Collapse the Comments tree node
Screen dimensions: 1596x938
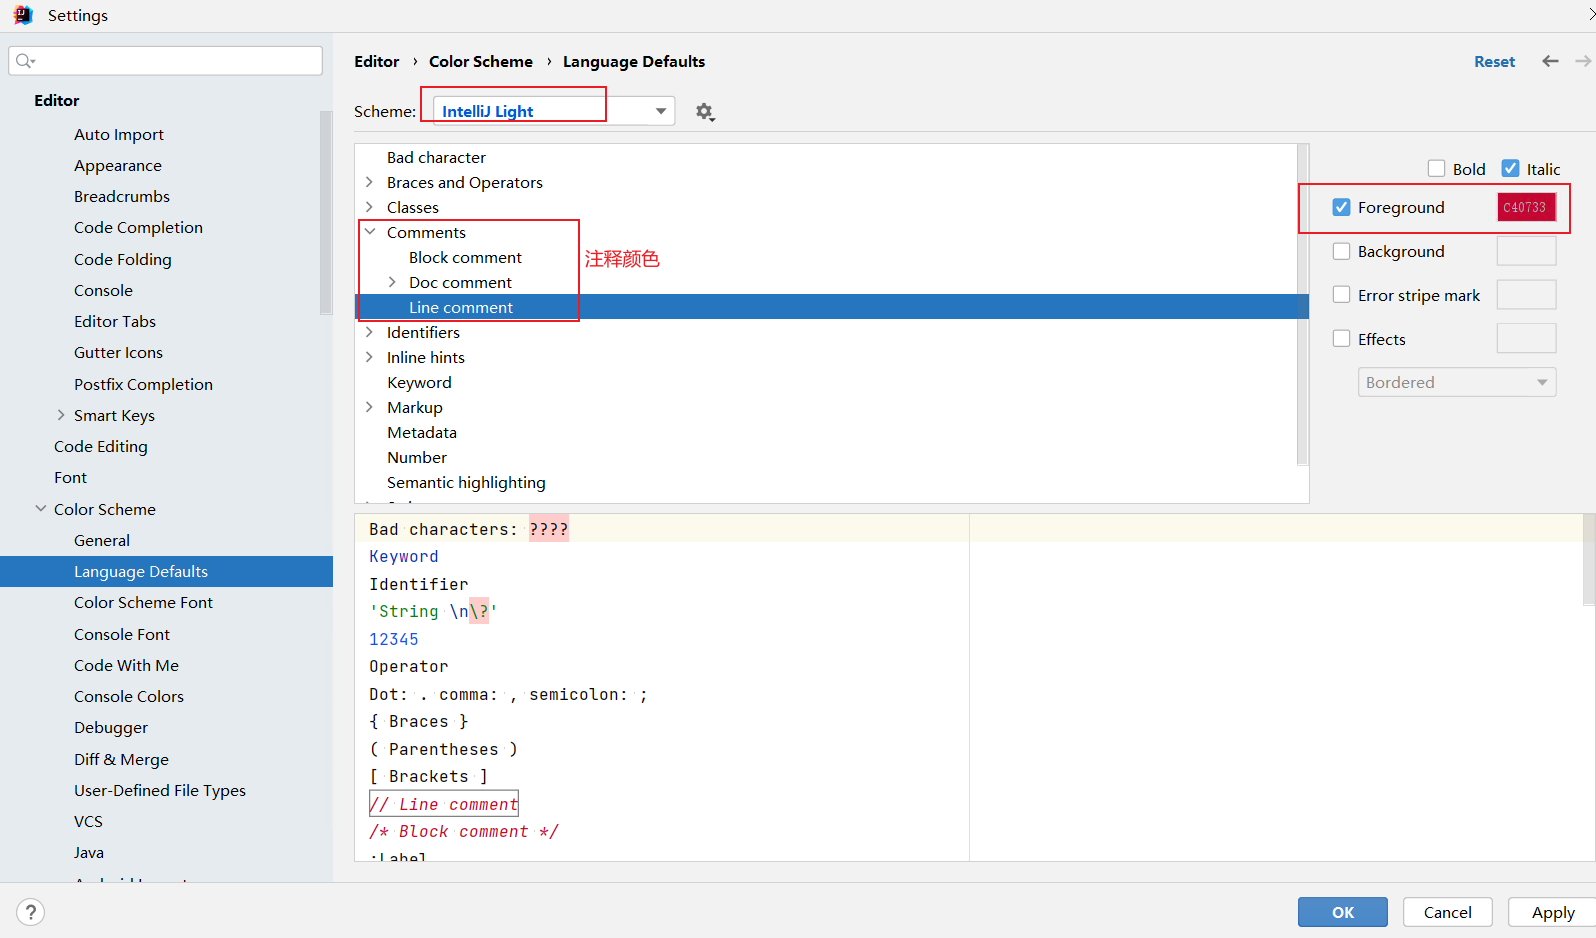click(x=370, y=232)
